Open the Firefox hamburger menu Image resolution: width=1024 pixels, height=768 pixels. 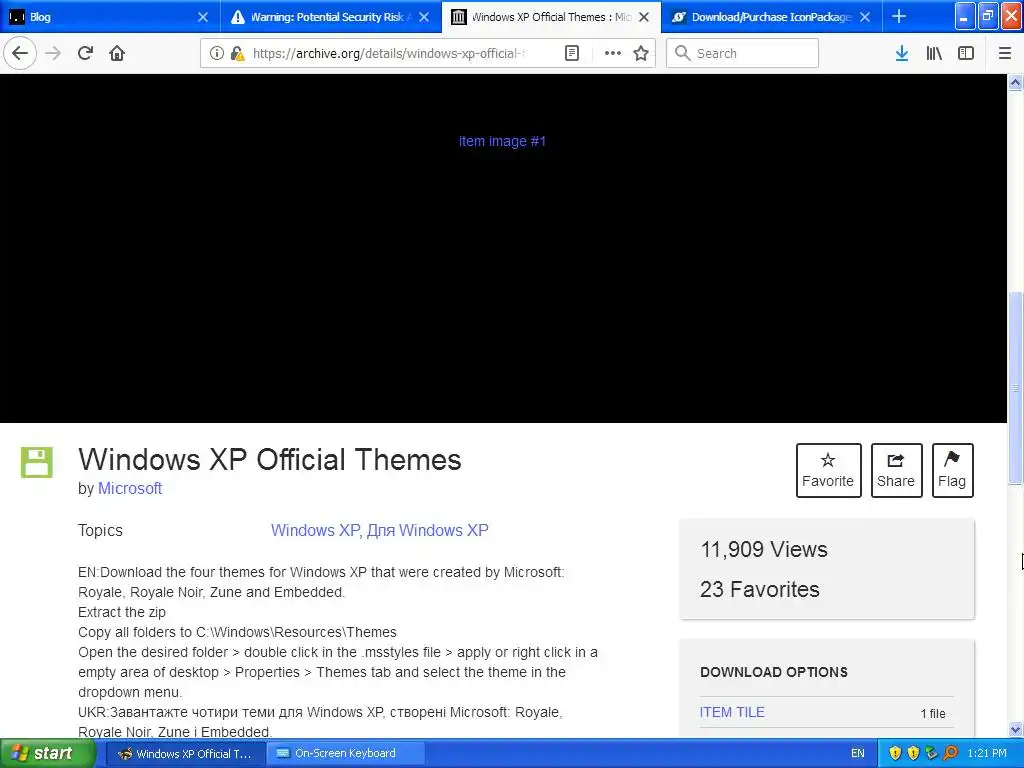click(1004, 53)
